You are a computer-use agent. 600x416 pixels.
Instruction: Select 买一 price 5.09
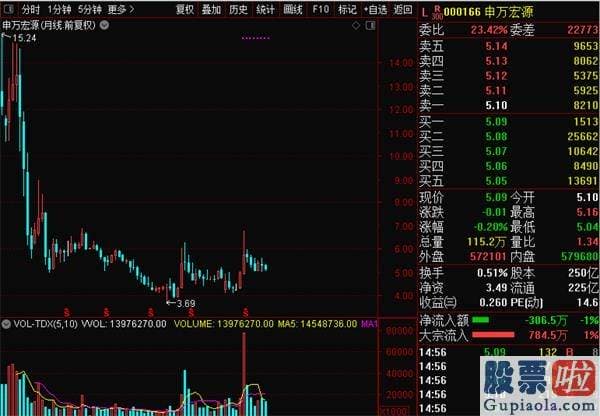point(496,122)
